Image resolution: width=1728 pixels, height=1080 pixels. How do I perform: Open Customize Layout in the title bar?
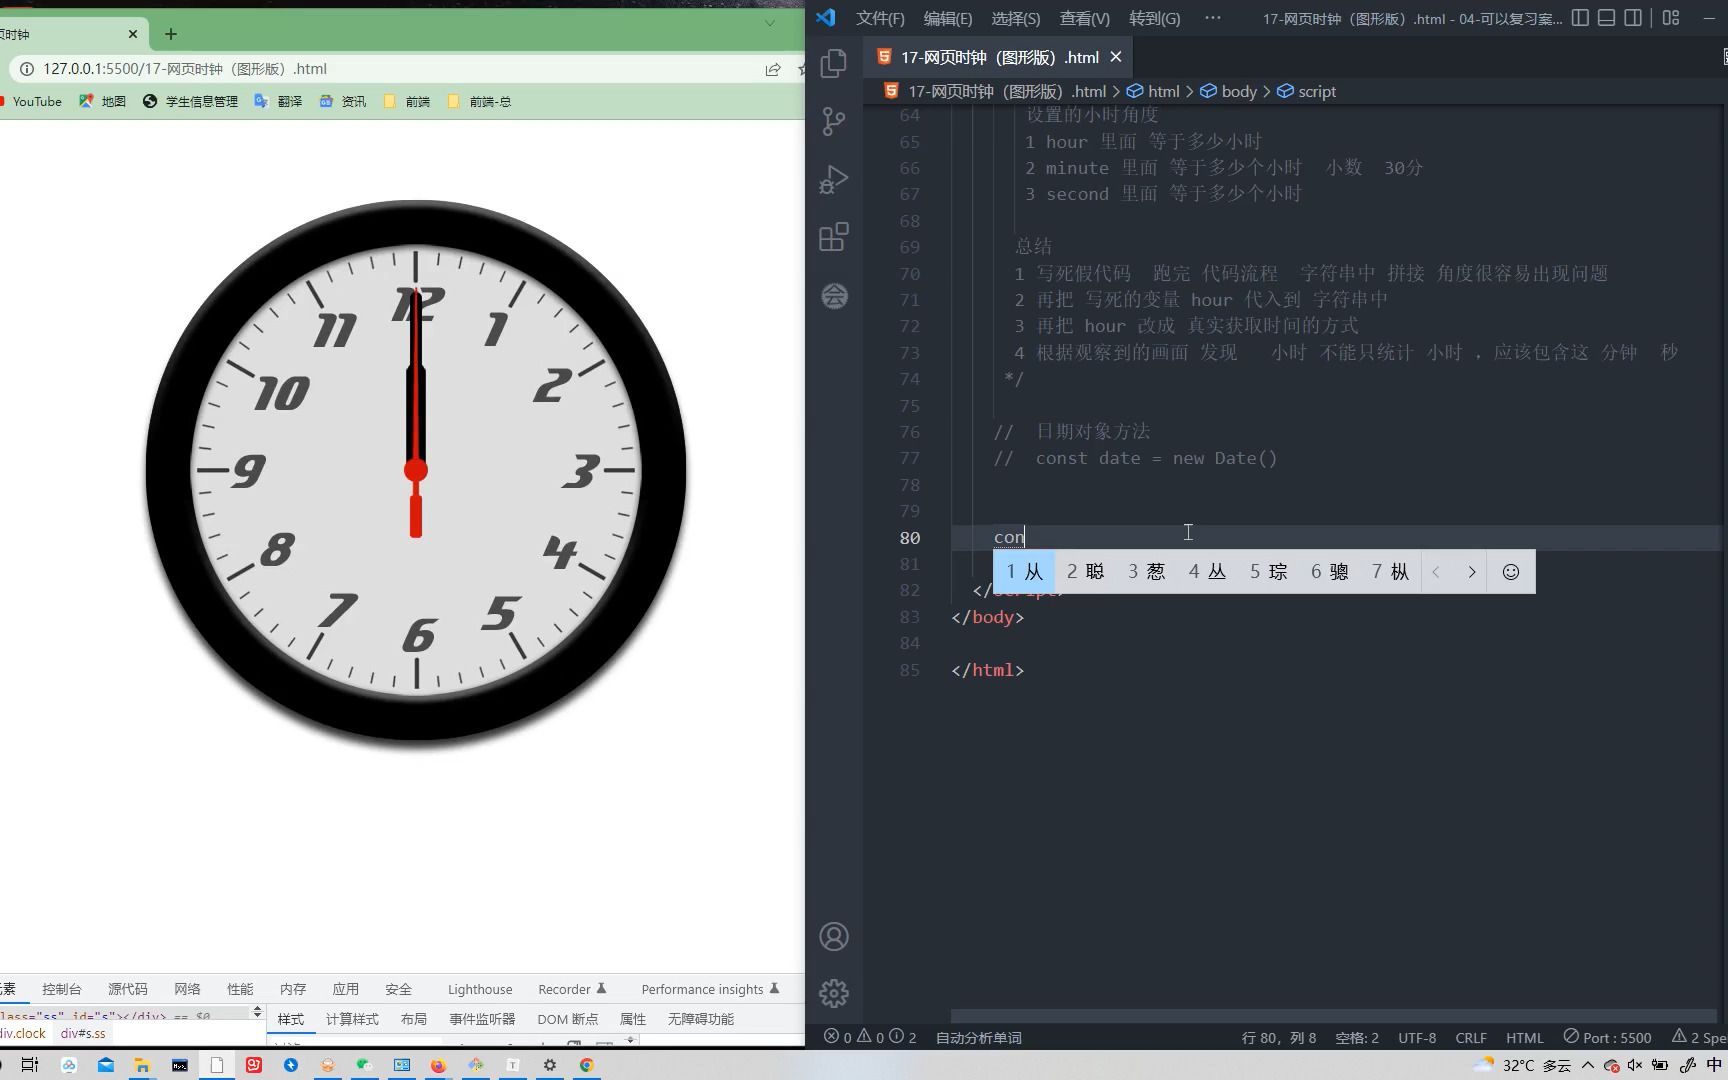[x=1671, y=18]
